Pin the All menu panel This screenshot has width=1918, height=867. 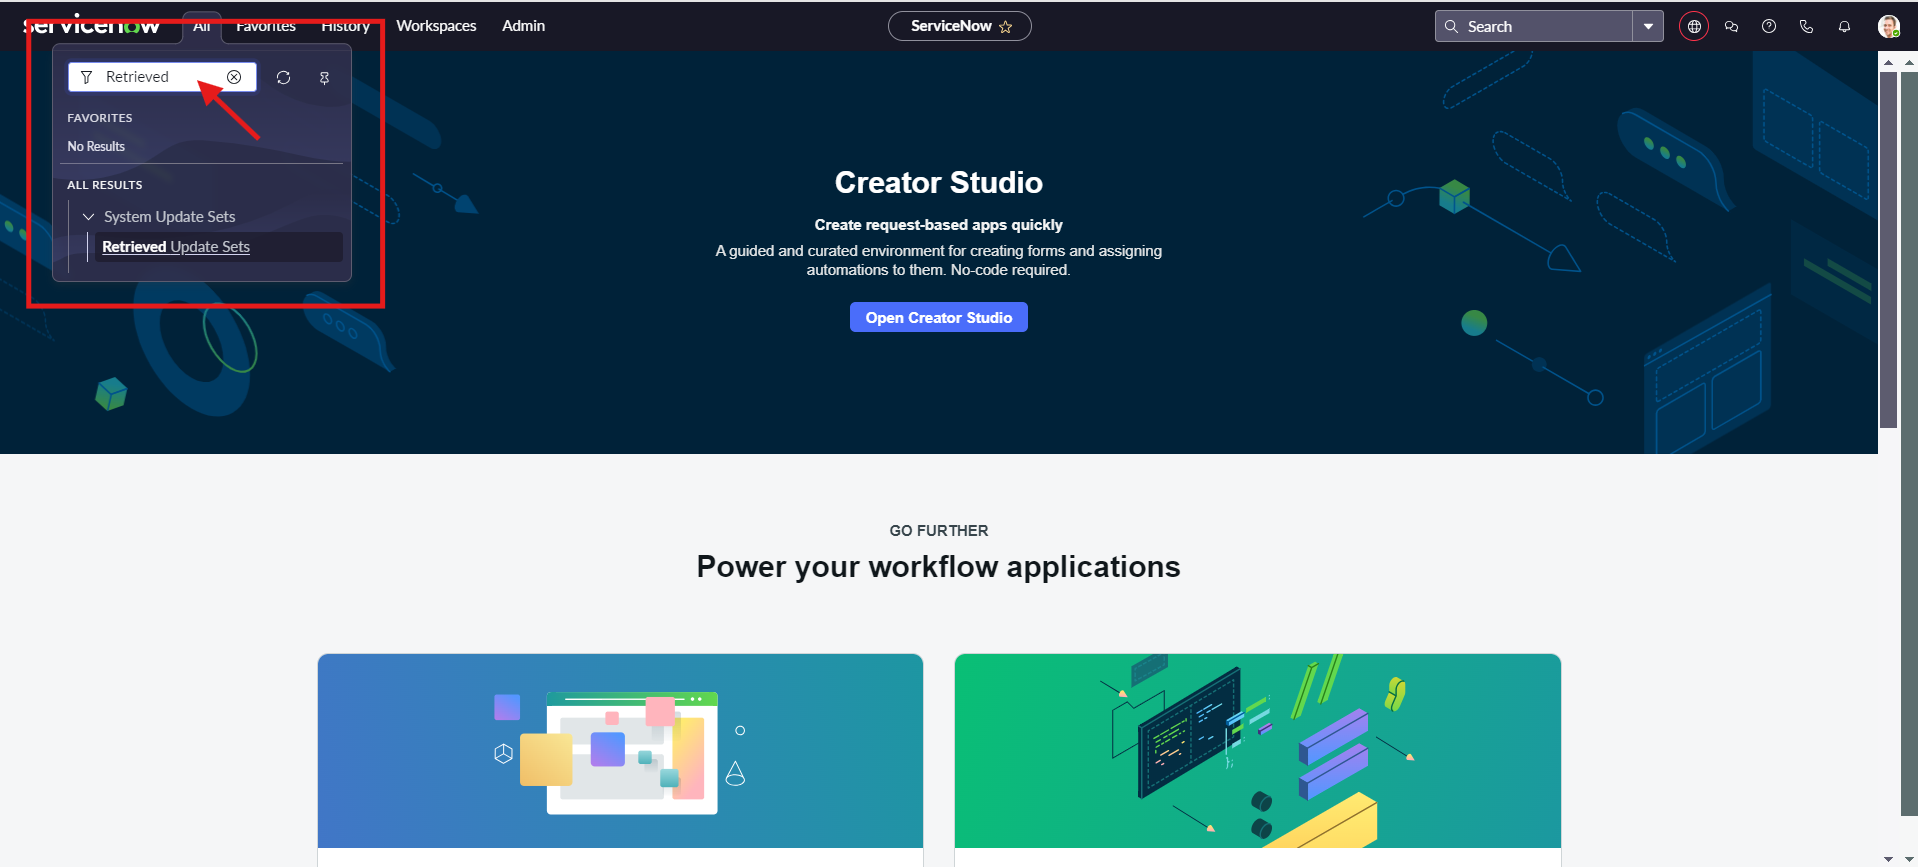pyautogui.click(x=324, y=78)
